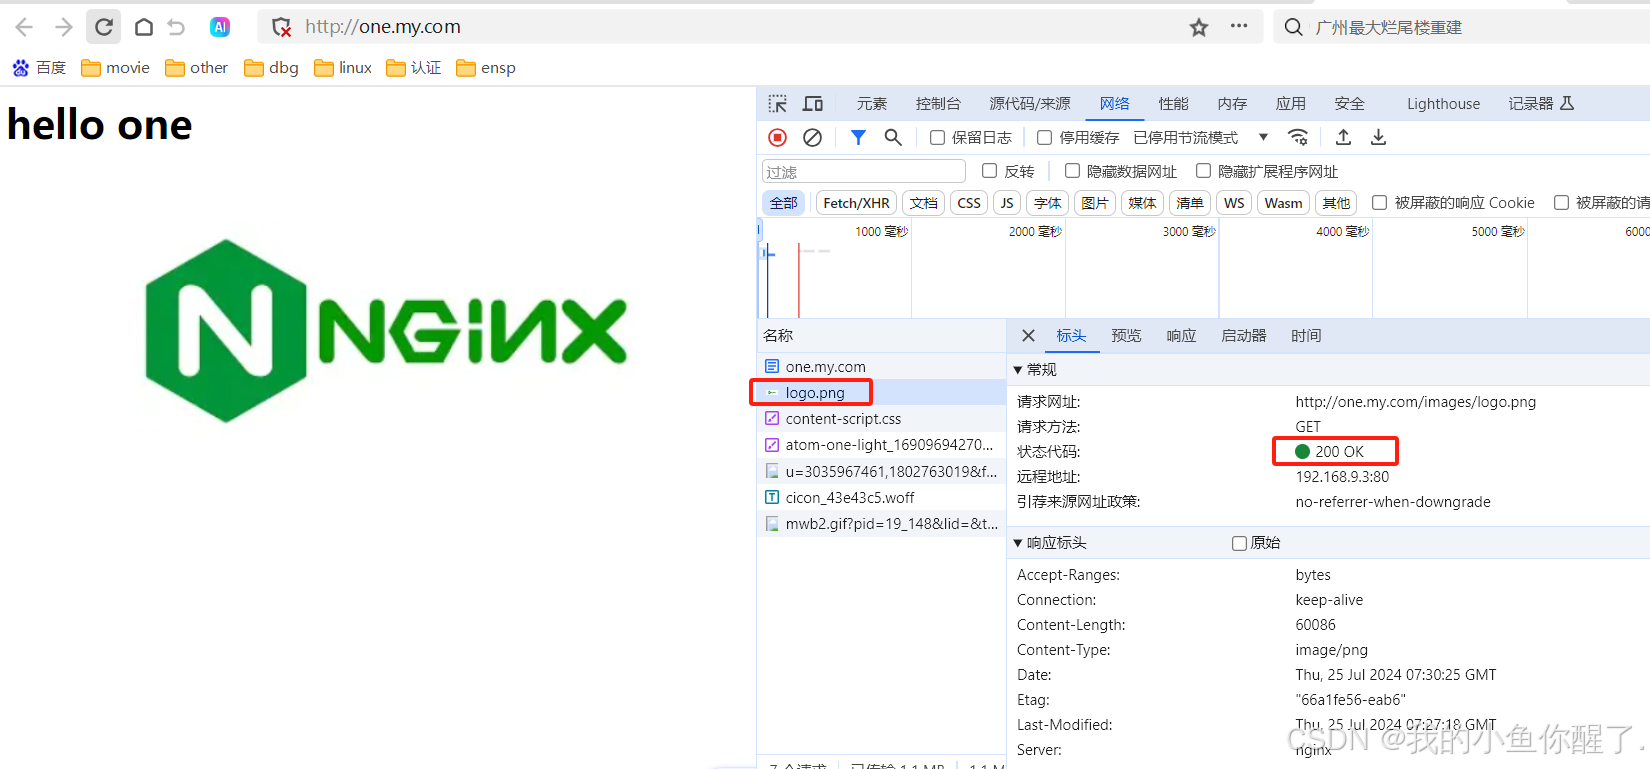Click the search magnifier icon

click(1293, 27)
